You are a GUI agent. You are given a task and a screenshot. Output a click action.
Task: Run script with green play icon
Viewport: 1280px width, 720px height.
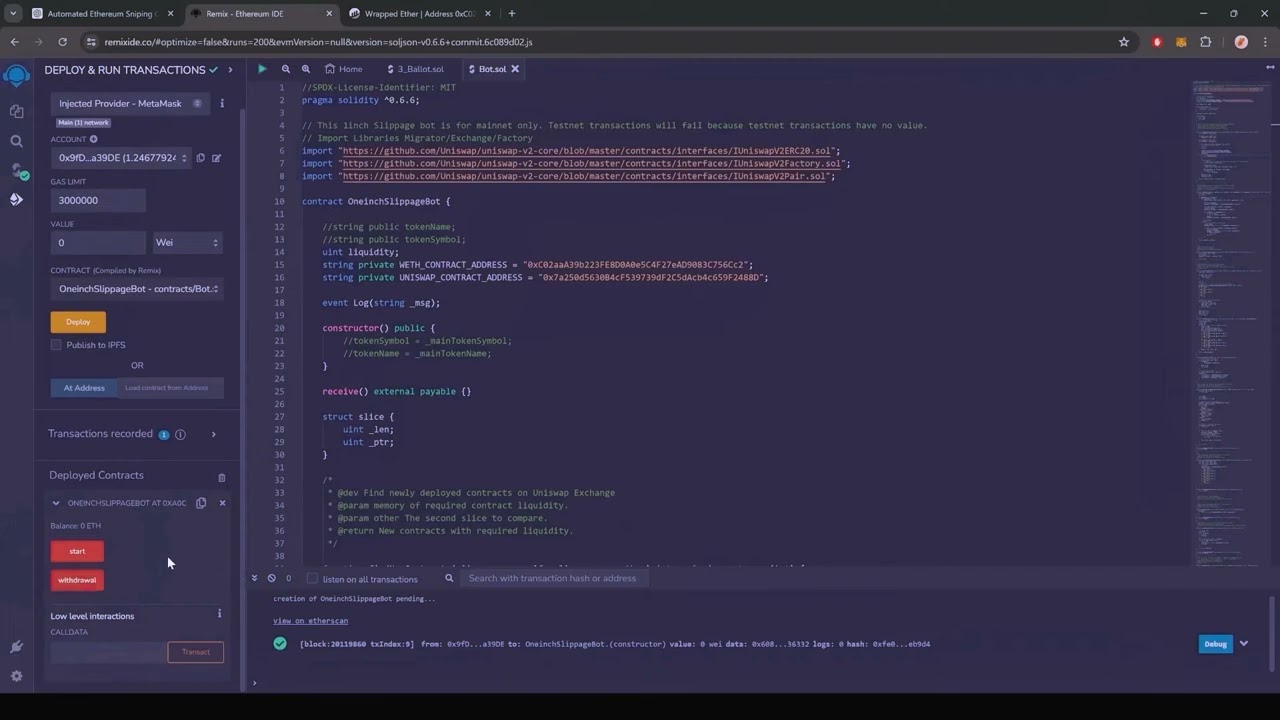tap(262, 69)
